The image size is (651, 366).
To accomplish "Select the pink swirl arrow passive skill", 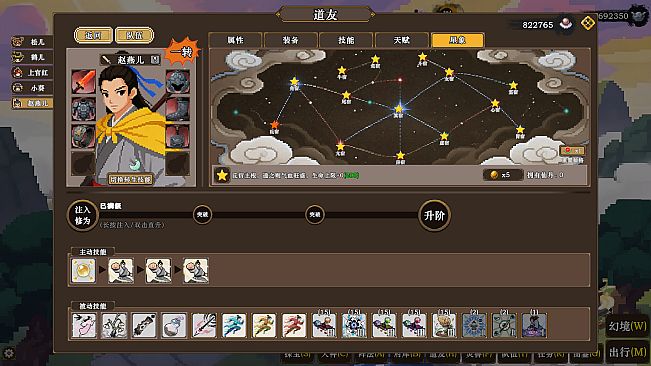I will coord(84,325).
